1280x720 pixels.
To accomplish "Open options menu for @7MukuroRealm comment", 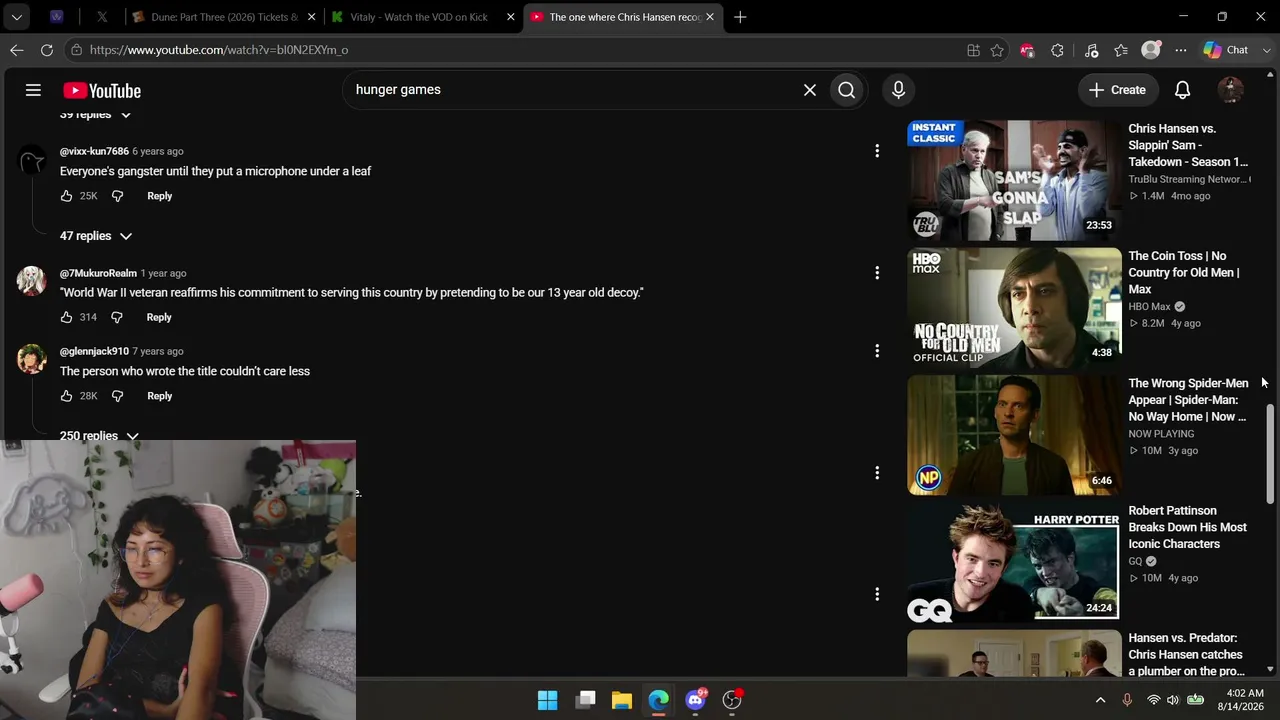I will click(x=877, y=273).
